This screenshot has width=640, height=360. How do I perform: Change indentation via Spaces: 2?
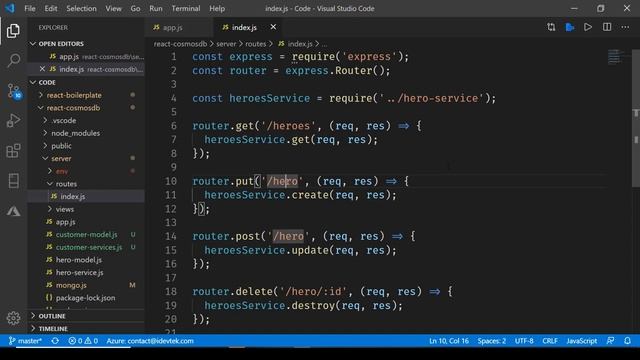491,341
